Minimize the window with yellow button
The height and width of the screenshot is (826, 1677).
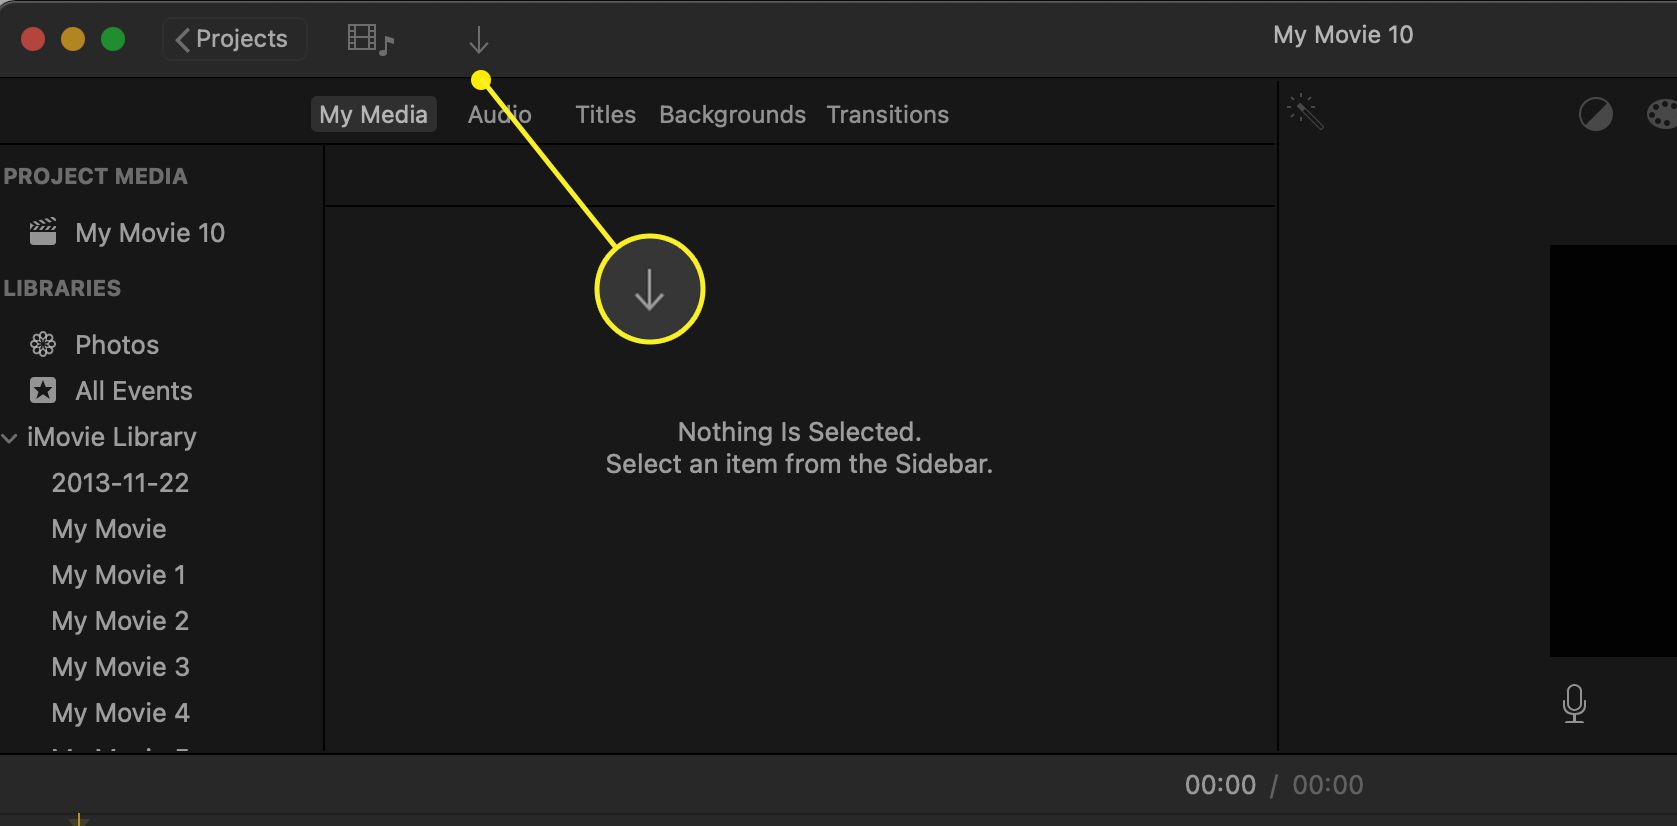[73, 39]
